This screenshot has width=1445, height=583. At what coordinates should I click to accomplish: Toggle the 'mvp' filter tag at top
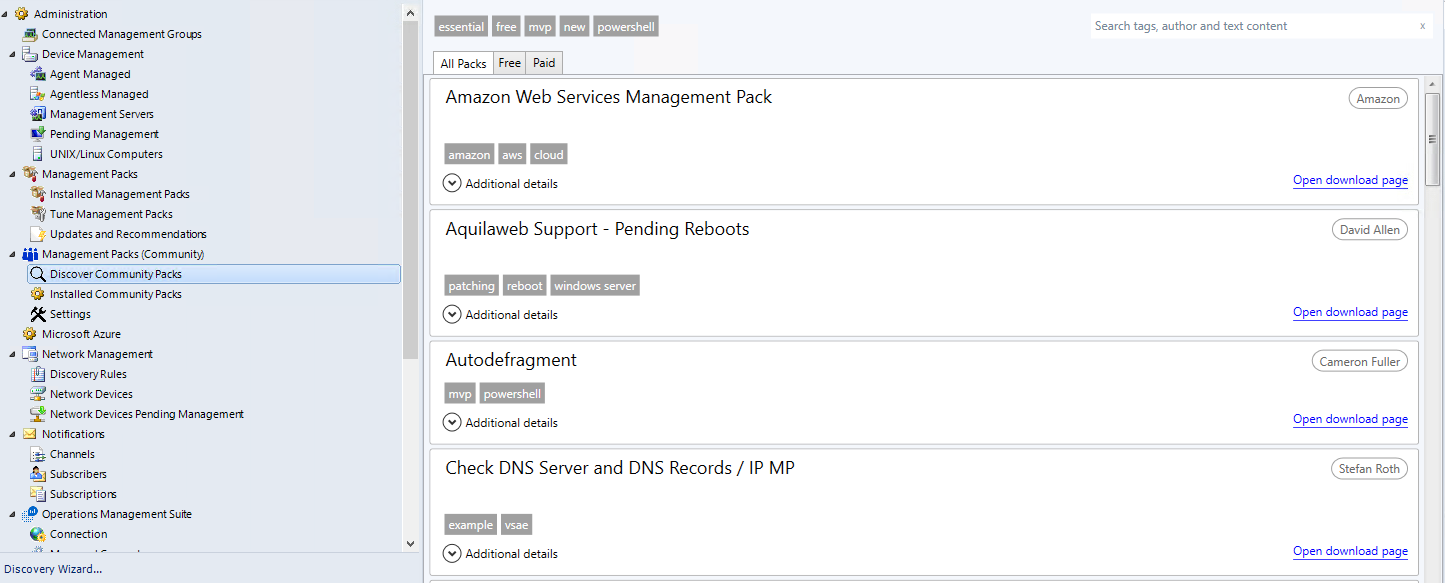(540, 27)
